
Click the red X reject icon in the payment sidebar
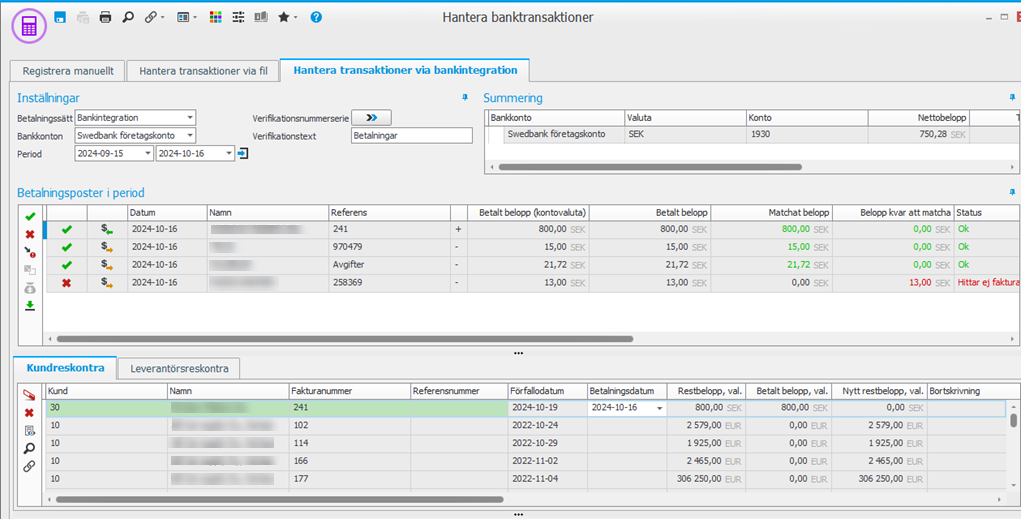(x=30, y=234)
